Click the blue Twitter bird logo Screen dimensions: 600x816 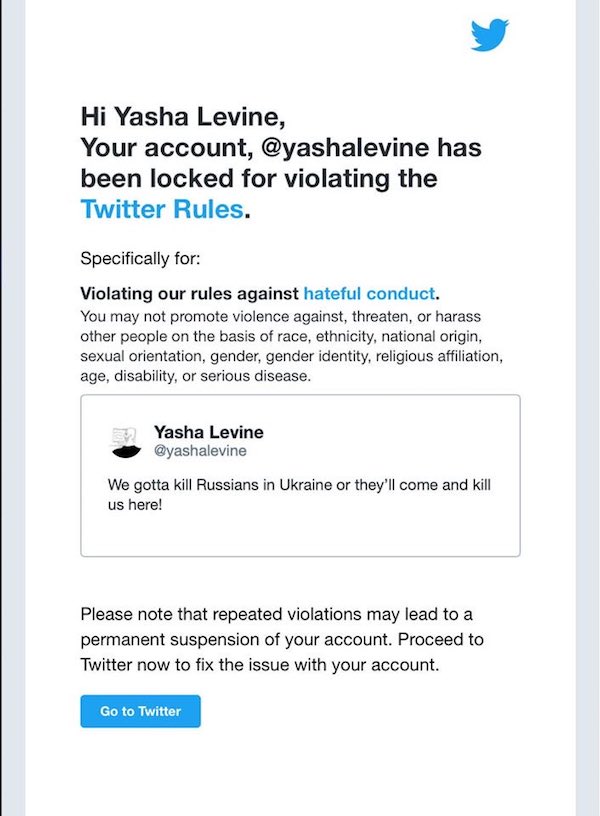(x=489, y=35)
